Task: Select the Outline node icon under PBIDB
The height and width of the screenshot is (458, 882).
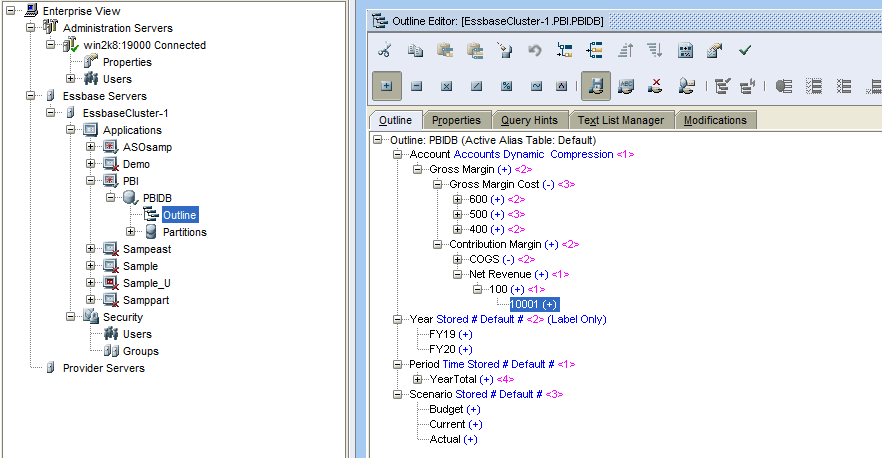Action: 151,214
